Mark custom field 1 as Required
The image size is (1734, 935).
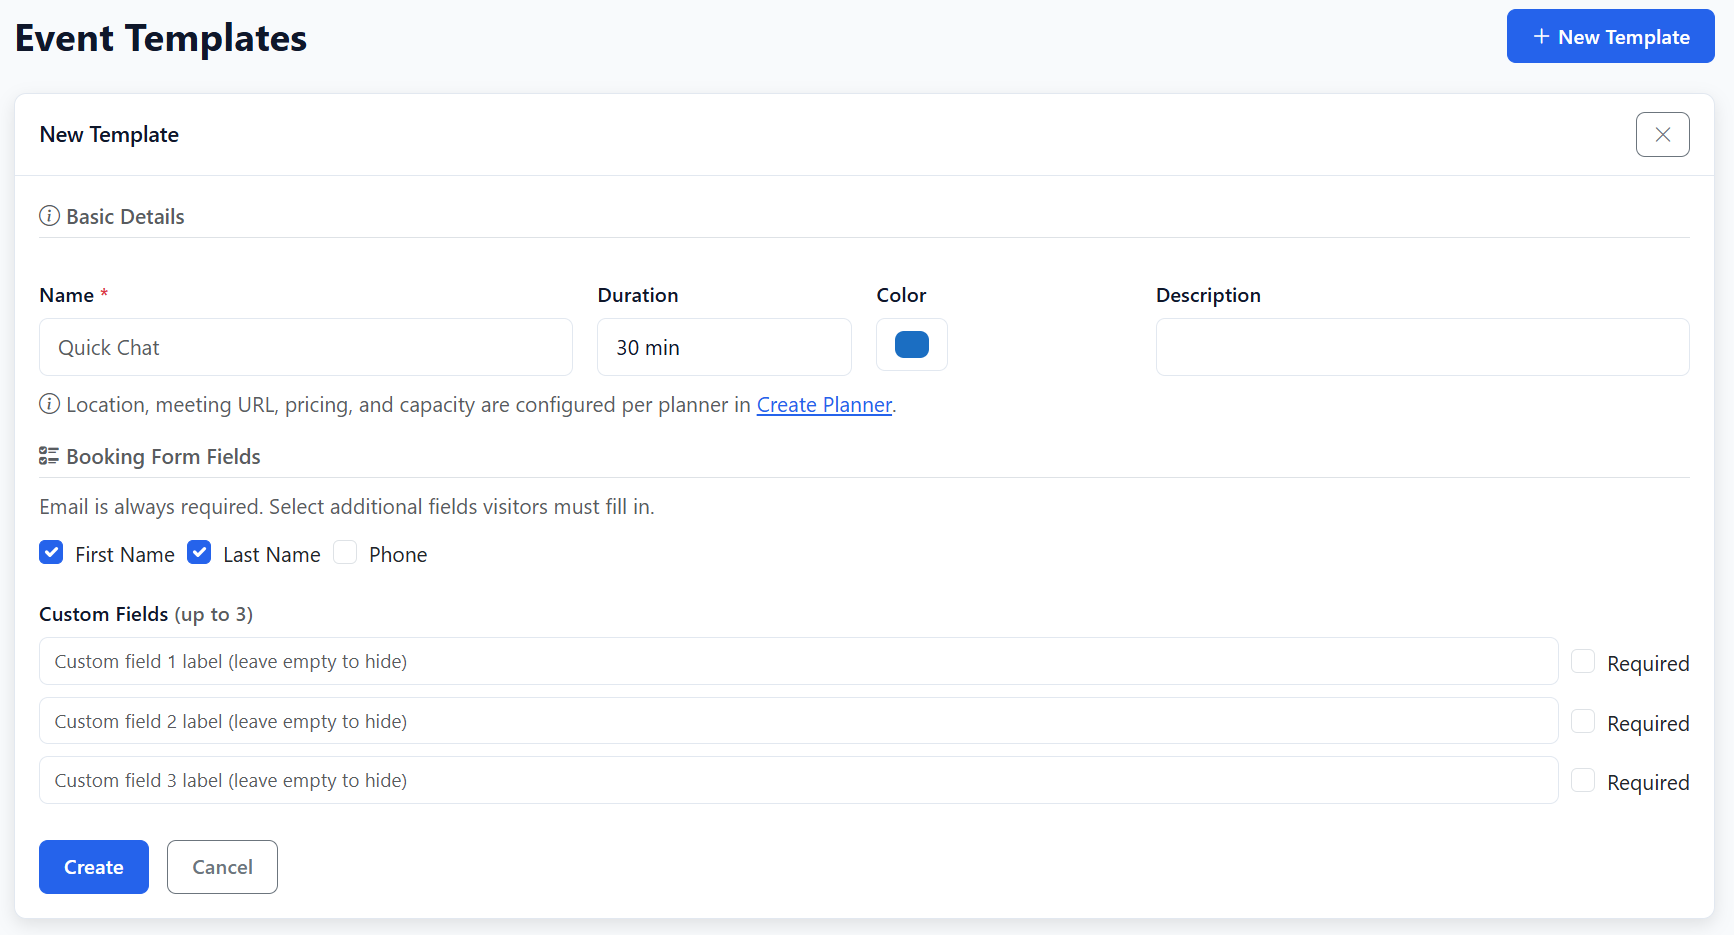tap(1583, 661)
